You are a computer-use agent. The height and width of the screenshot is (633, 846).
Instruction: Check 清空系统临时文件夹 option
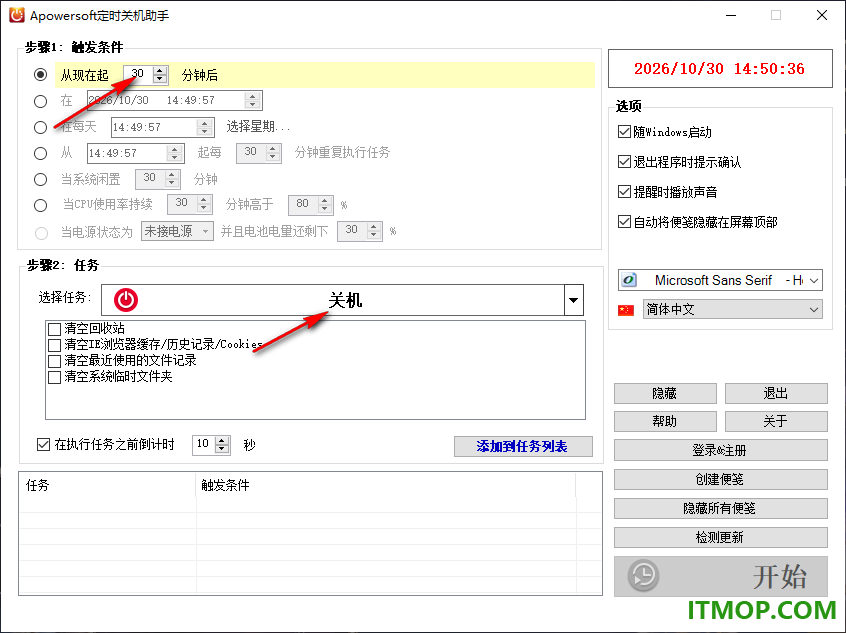coord(54,377)
